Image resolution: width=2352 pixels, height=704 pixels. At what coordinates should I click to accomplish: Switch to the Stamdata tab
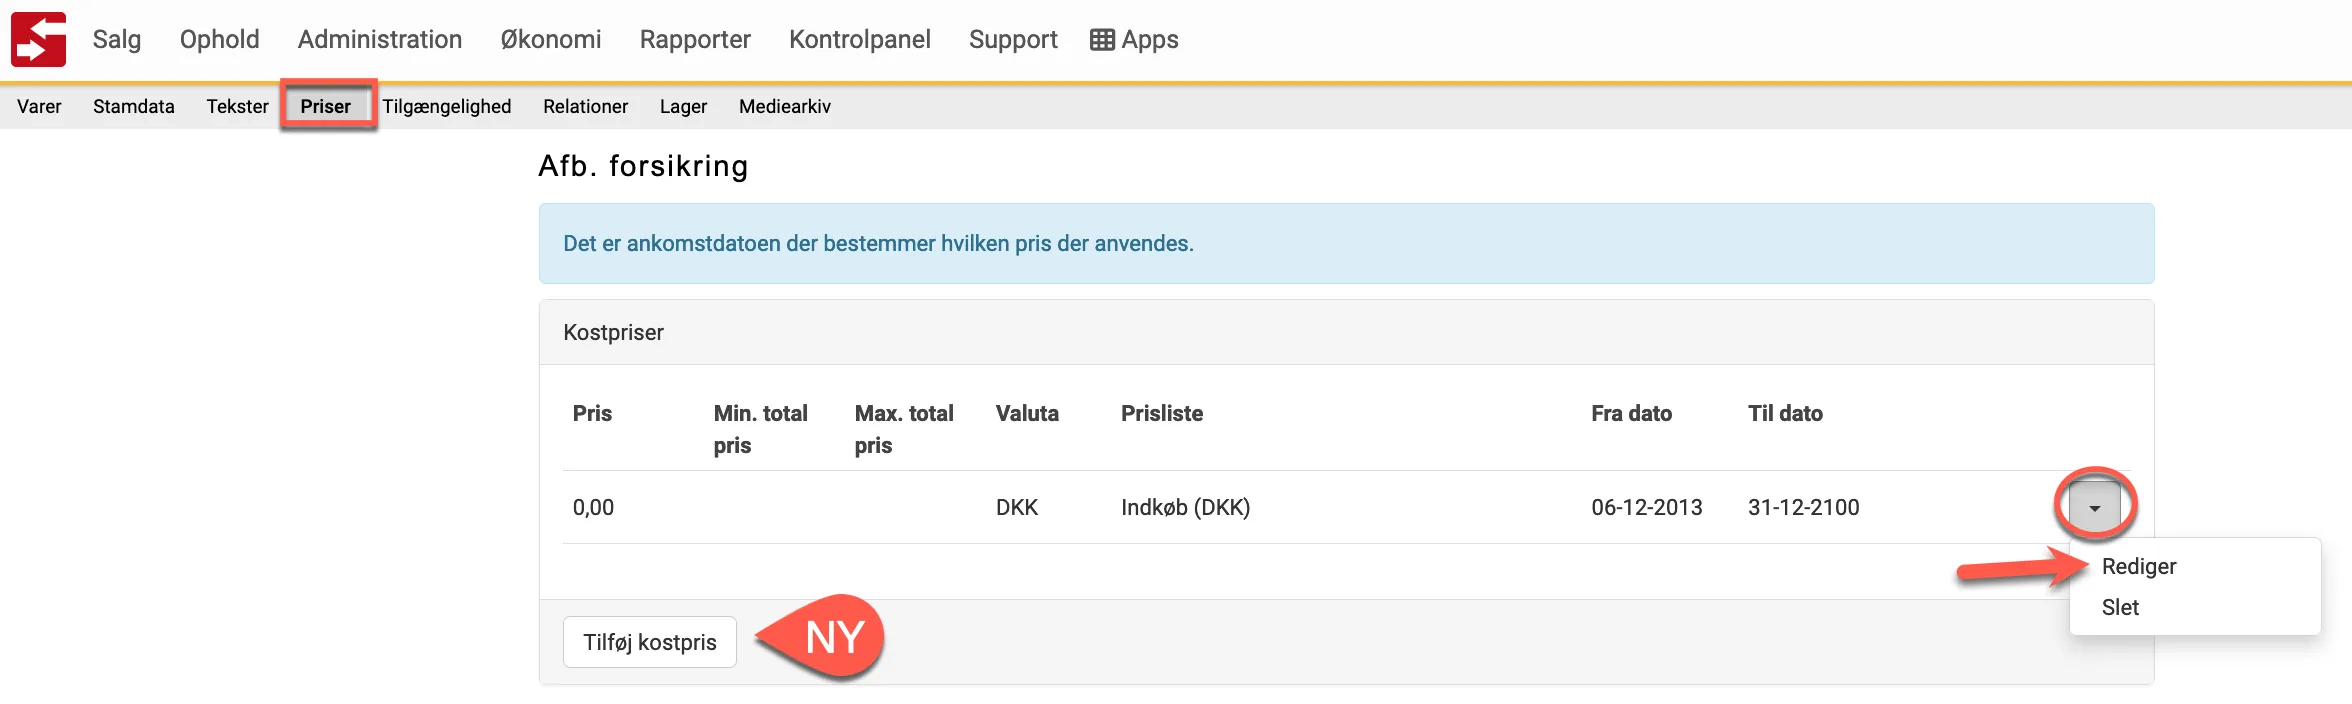pyautogui.click(x=134, y=106)
